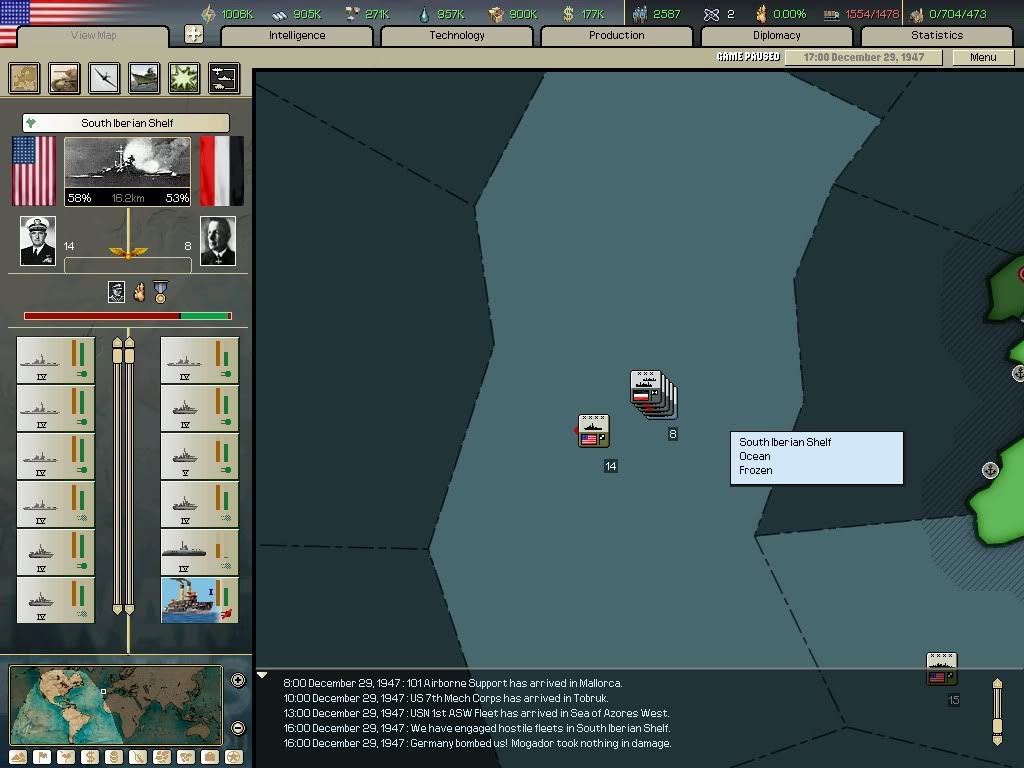Switch to economic map mode (dollar icon)
Screen dimensions: 1024x768
pos(90,757)
